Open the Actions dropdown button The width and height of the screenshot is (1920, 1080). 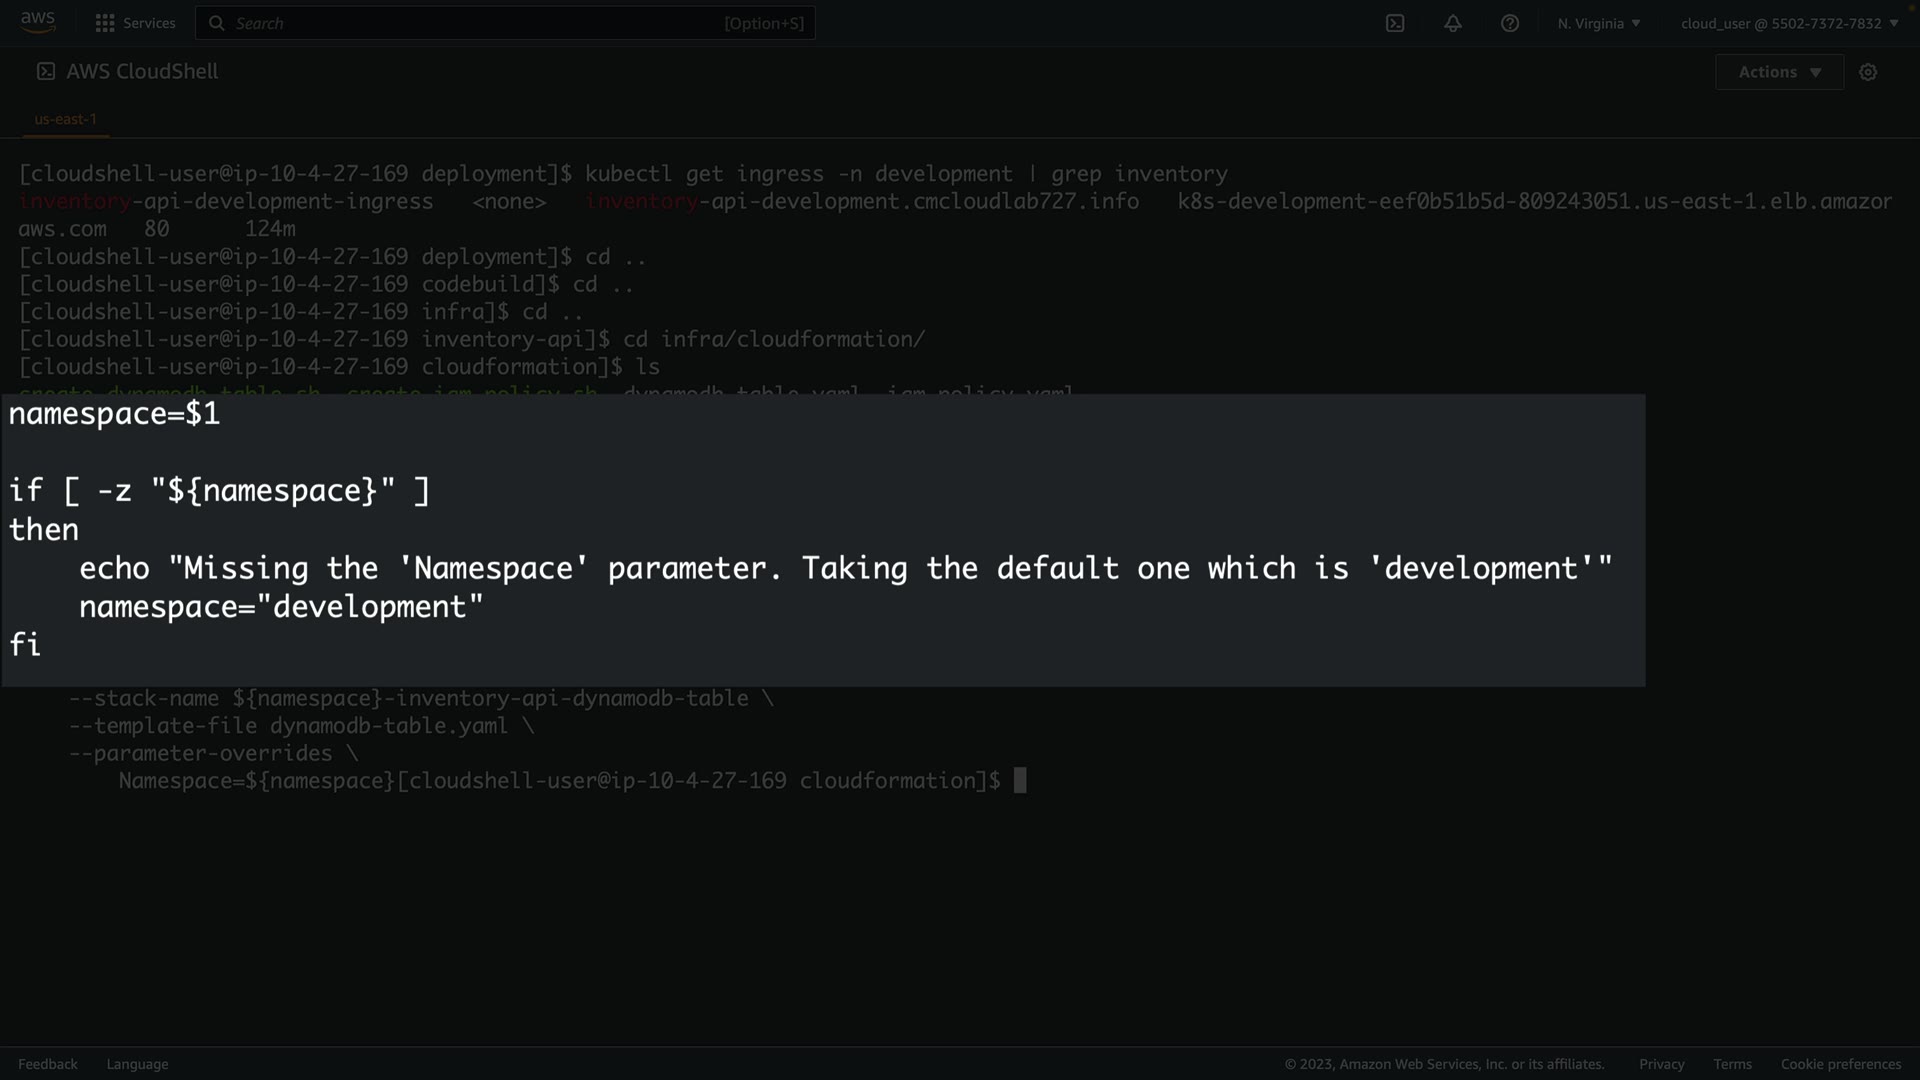point(1779,72)
